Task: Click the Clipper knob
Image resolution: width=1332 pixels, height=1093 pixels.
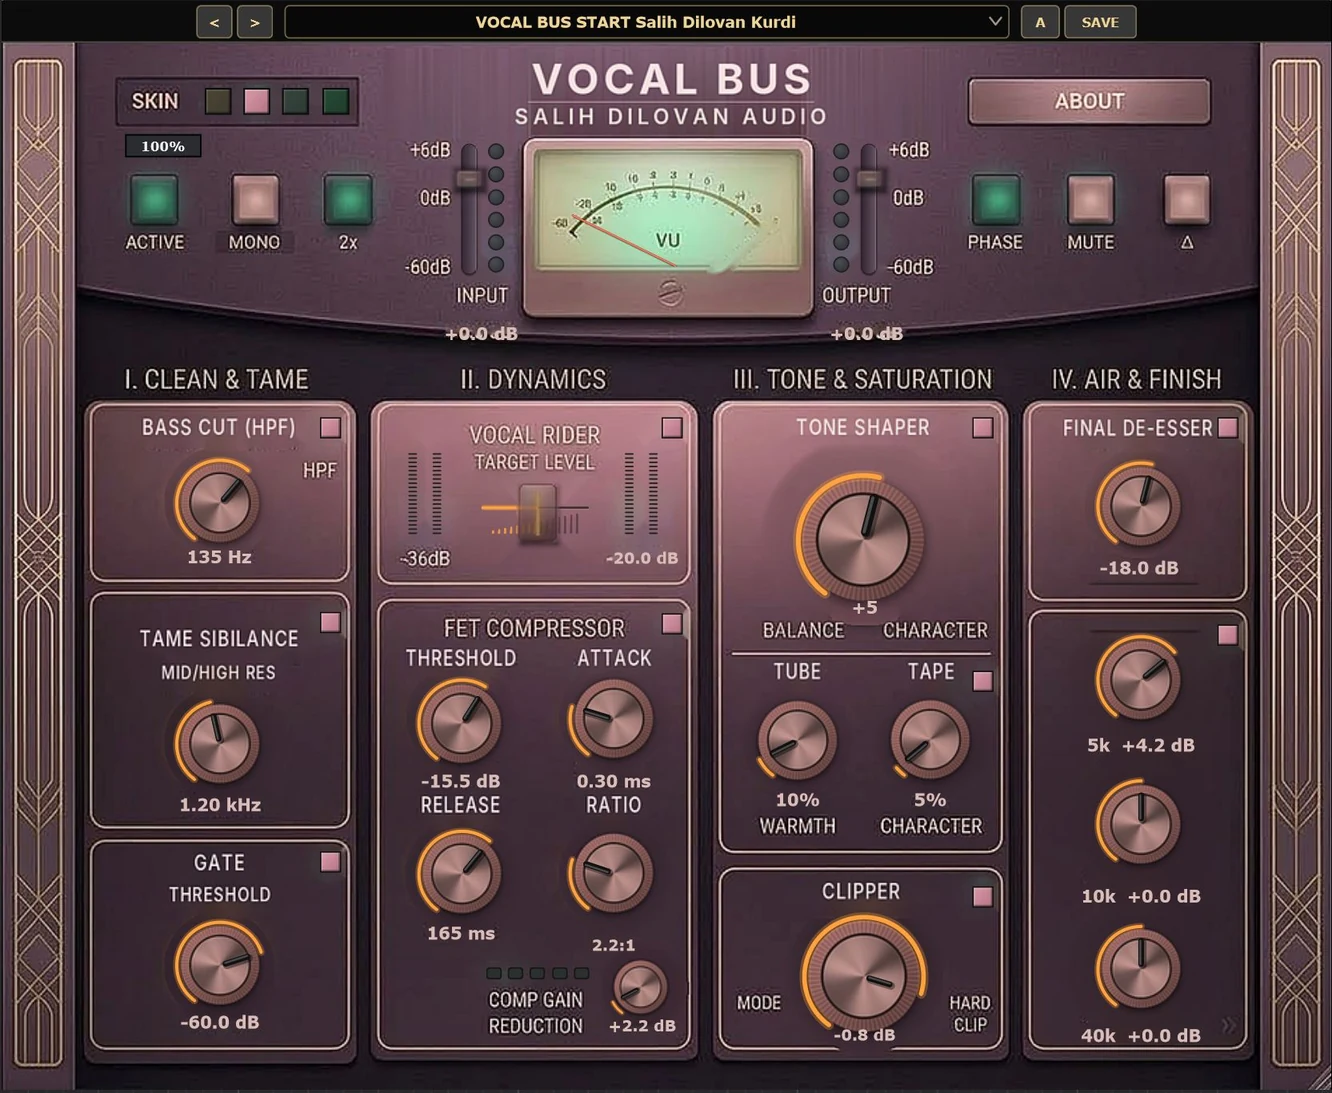Action: click(x=862, y=975)
